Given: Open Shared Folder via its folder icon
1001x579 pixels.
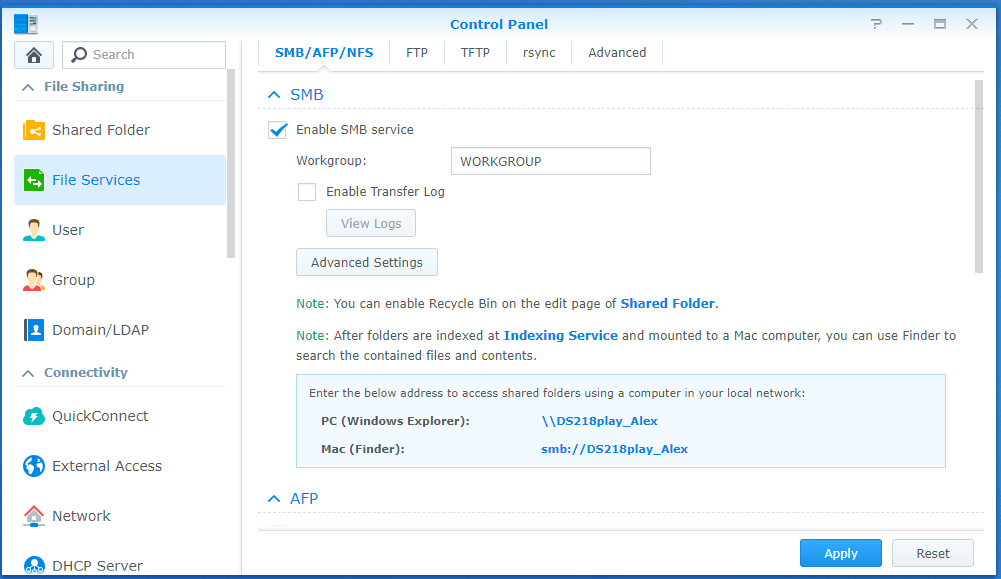Looking at the screenshot, I should (x=34, y=130).
